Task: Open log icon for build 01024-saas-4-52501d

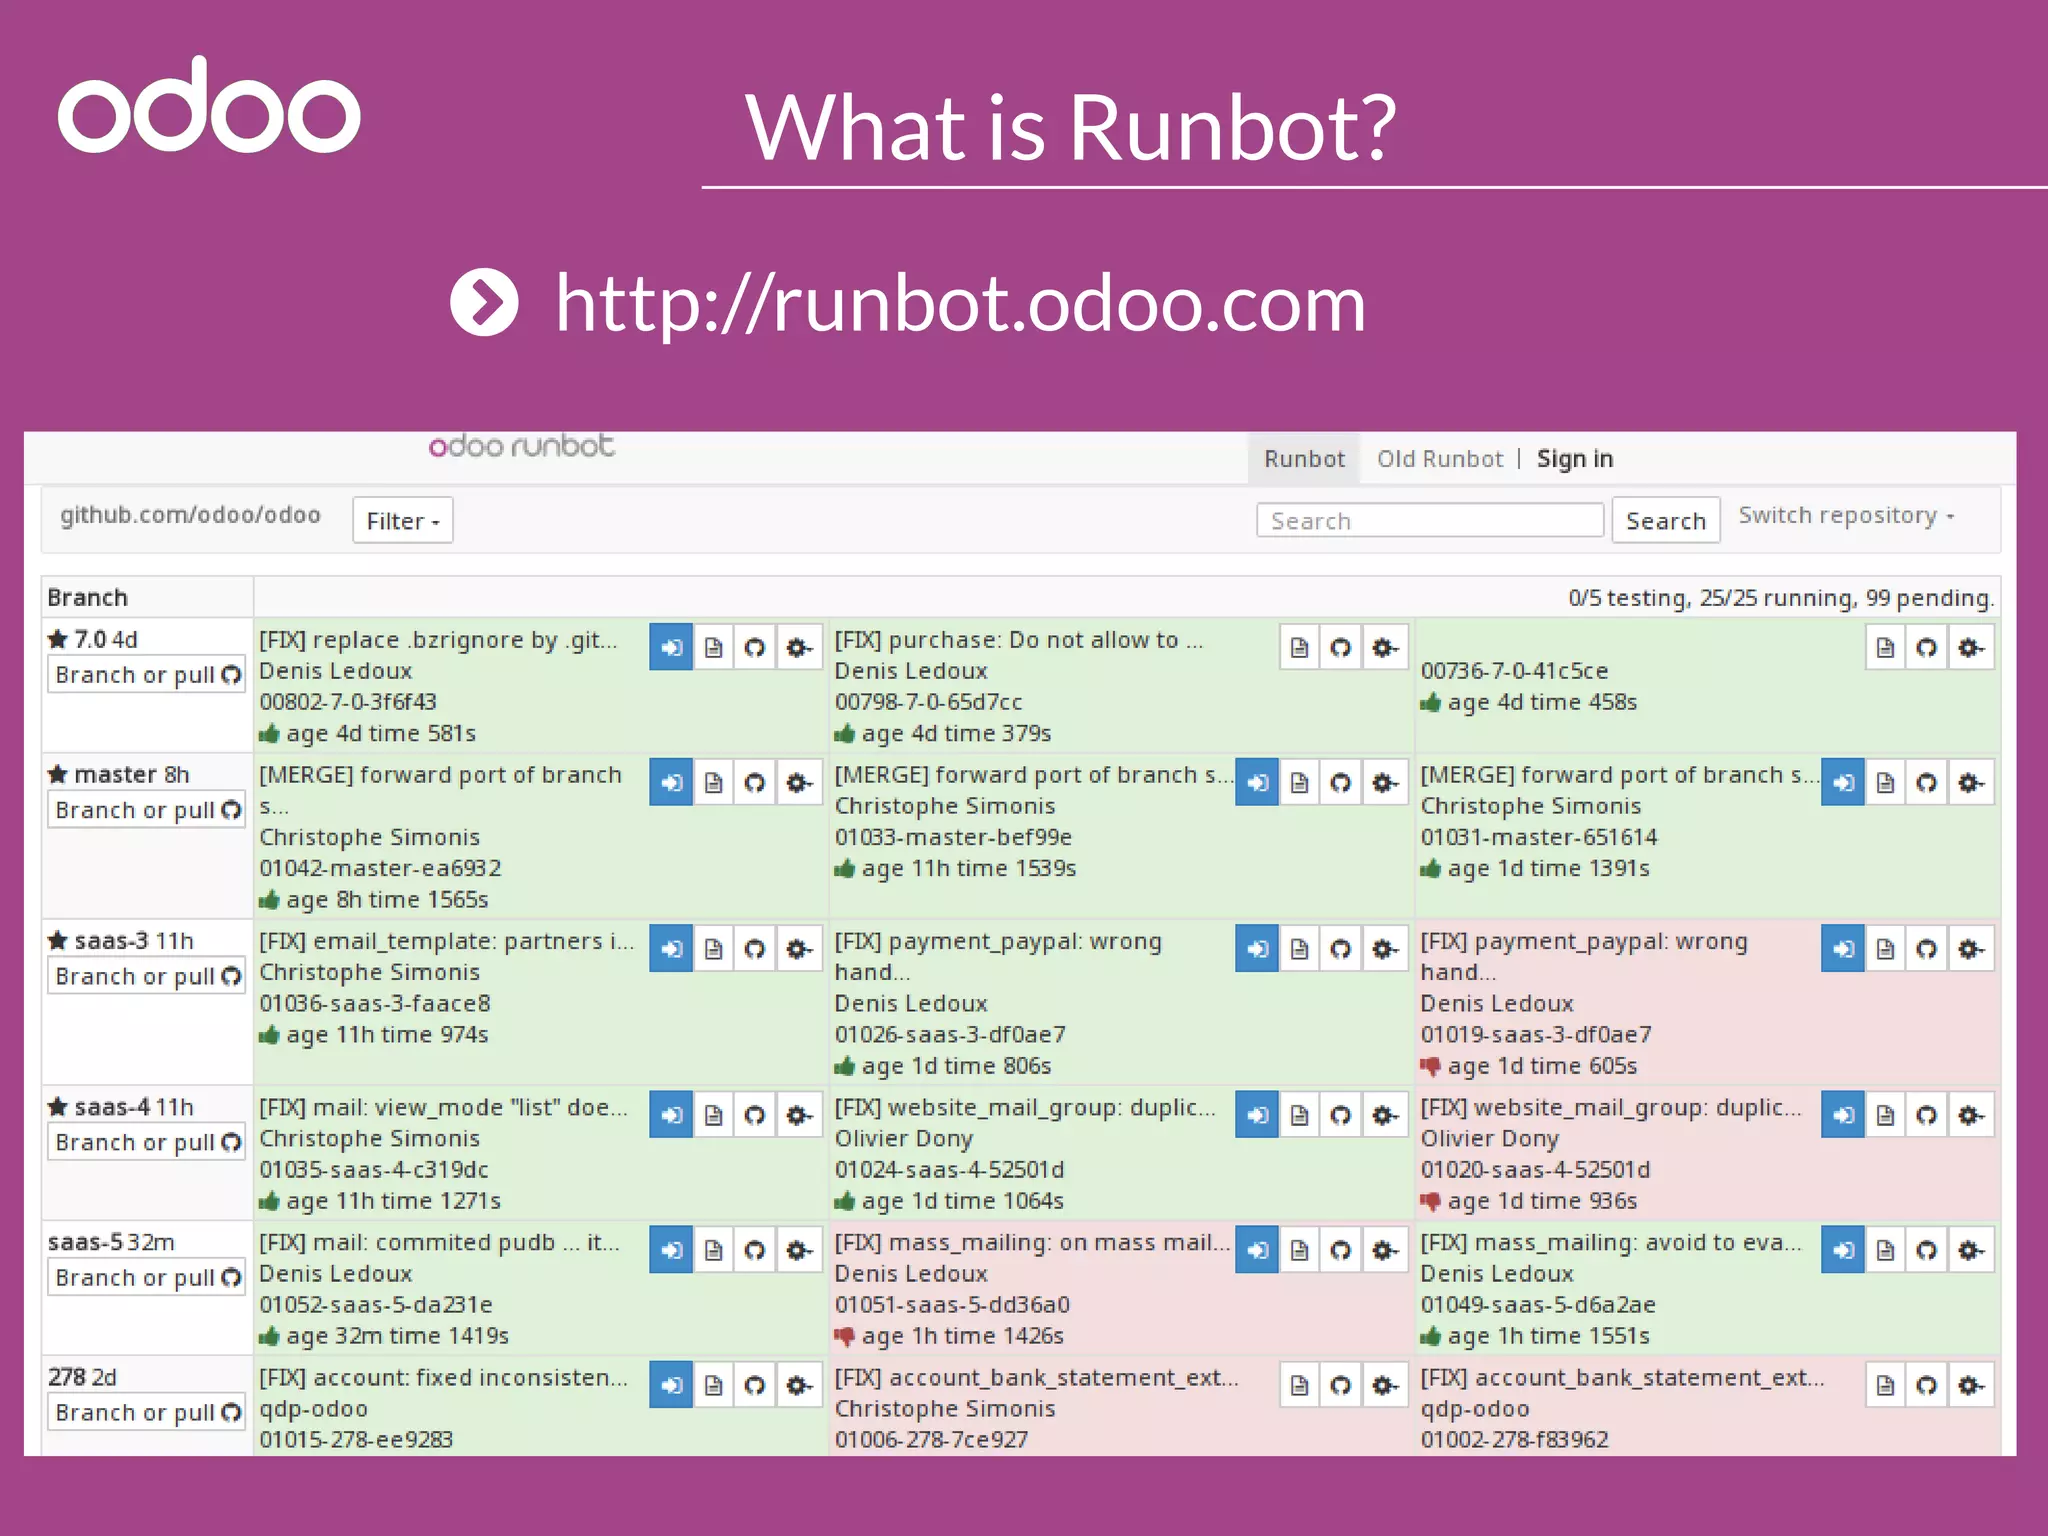Action: pyautogui.click(x=1299, y=1114)
